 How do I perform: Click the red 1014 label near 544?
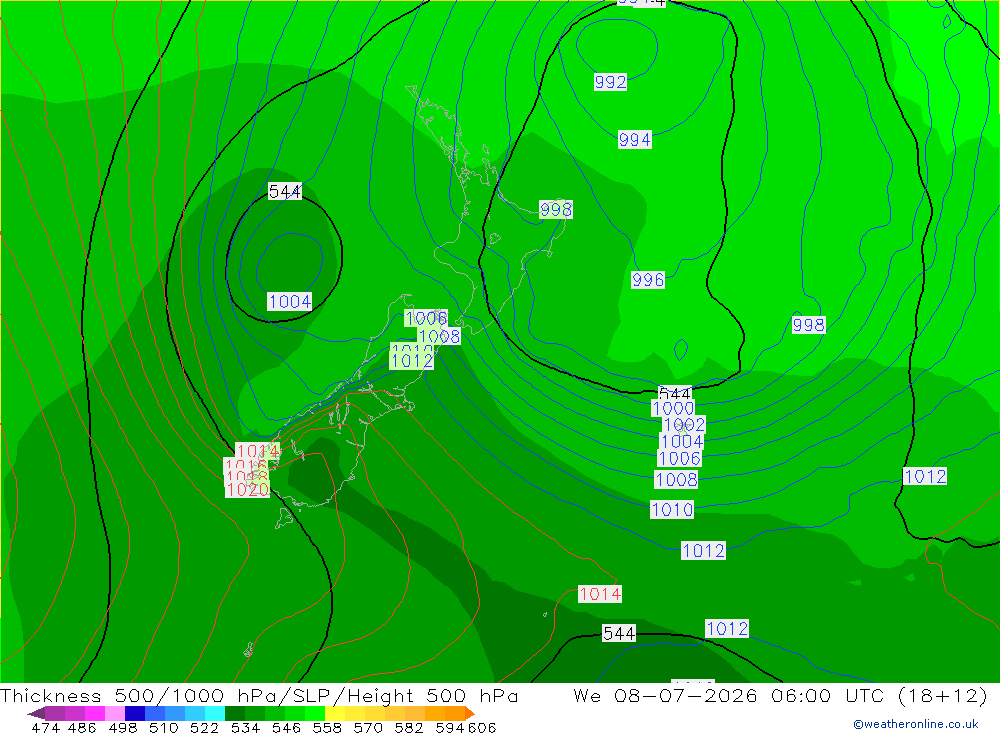[599, 594]
